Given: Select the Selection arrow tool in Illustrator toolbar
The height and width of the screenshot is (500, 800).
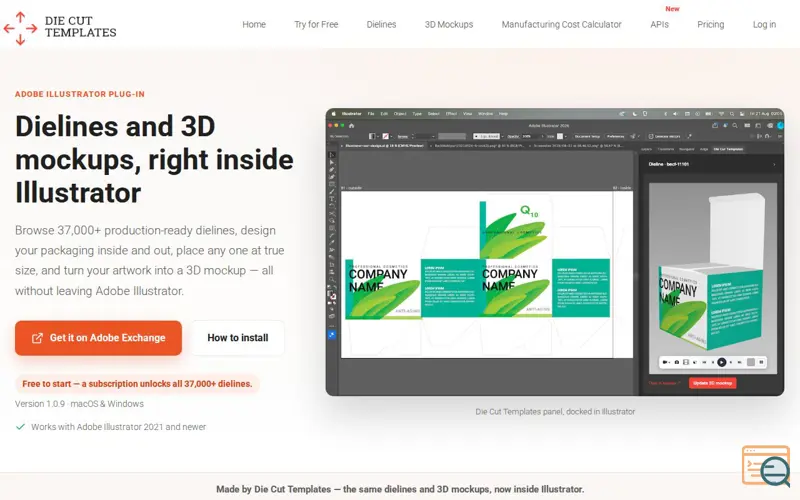Looking at the screenshot, I should [332, 155].
